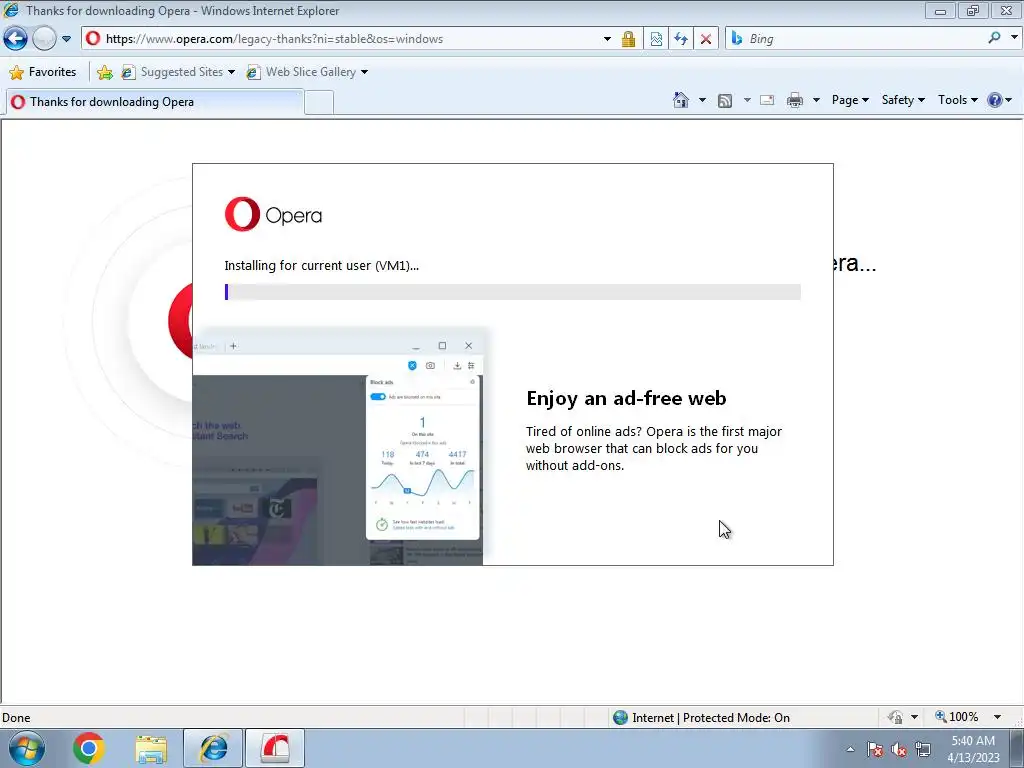Open Google Chrome from taskbar
Screen dimensions: 1024x768
88,748
